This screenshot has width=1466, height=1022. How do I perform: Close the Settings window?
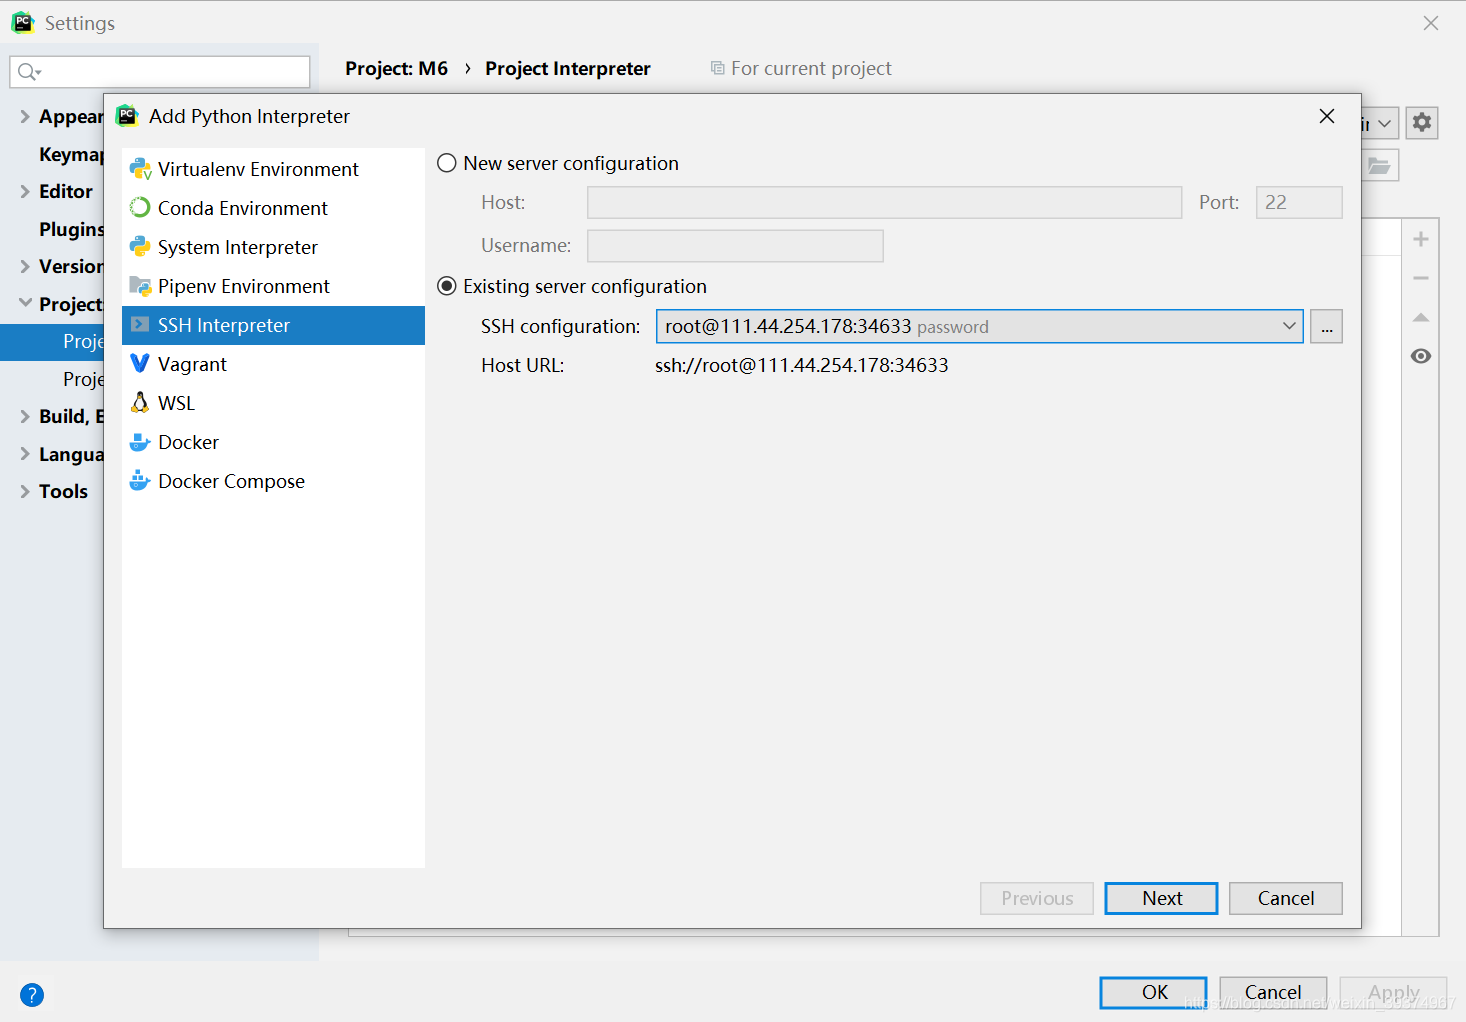(1431, 23)
